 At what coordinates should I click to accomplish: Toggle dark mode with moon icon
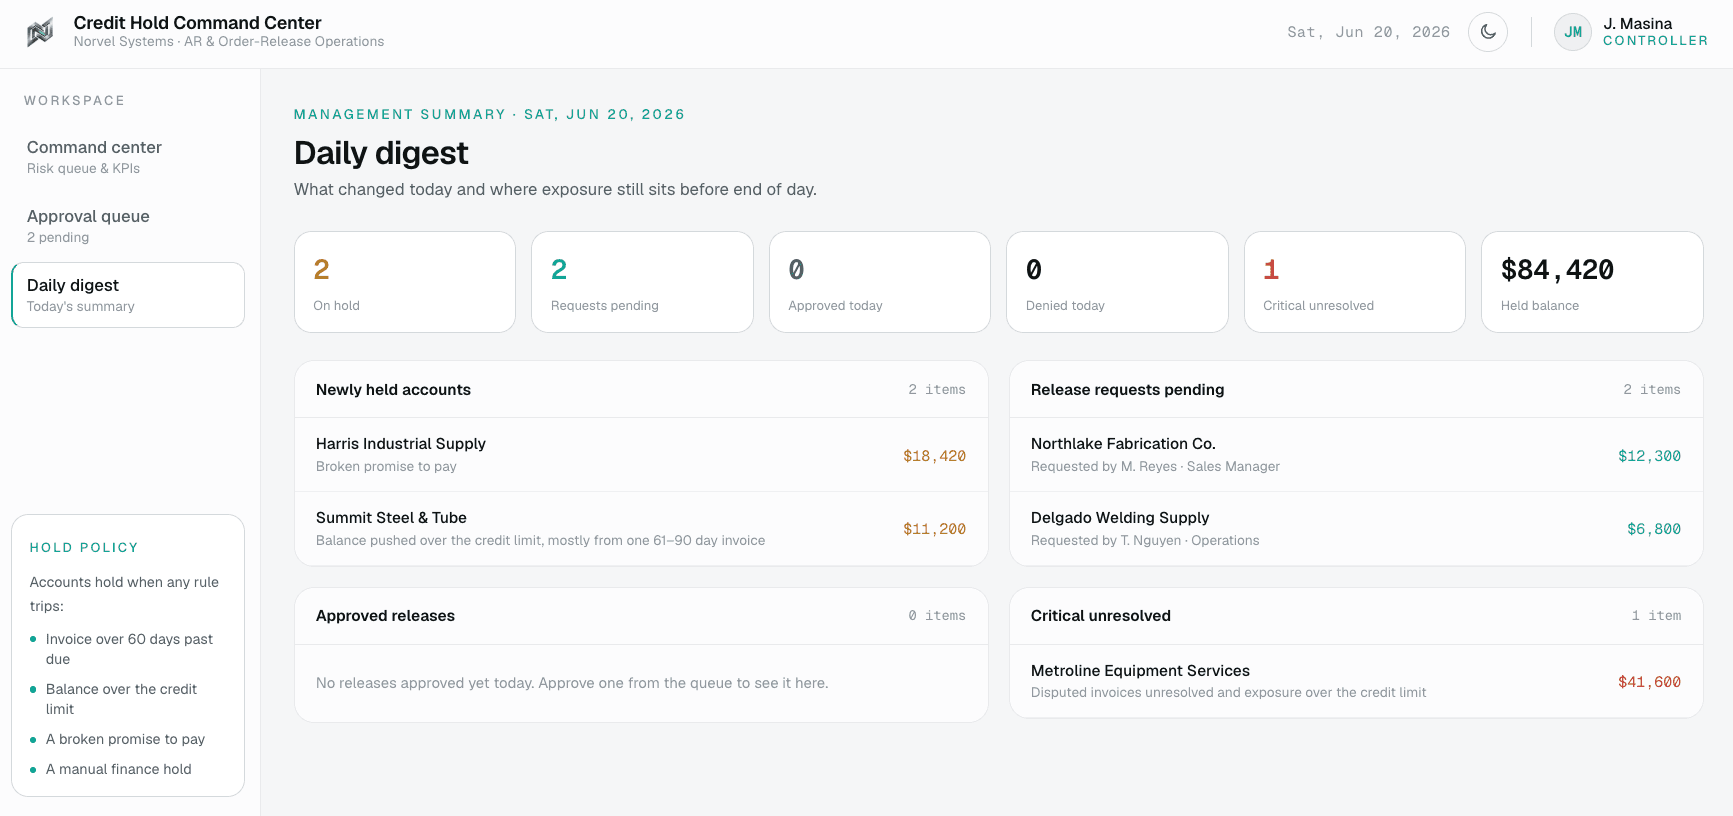[x=1488, y=32]
